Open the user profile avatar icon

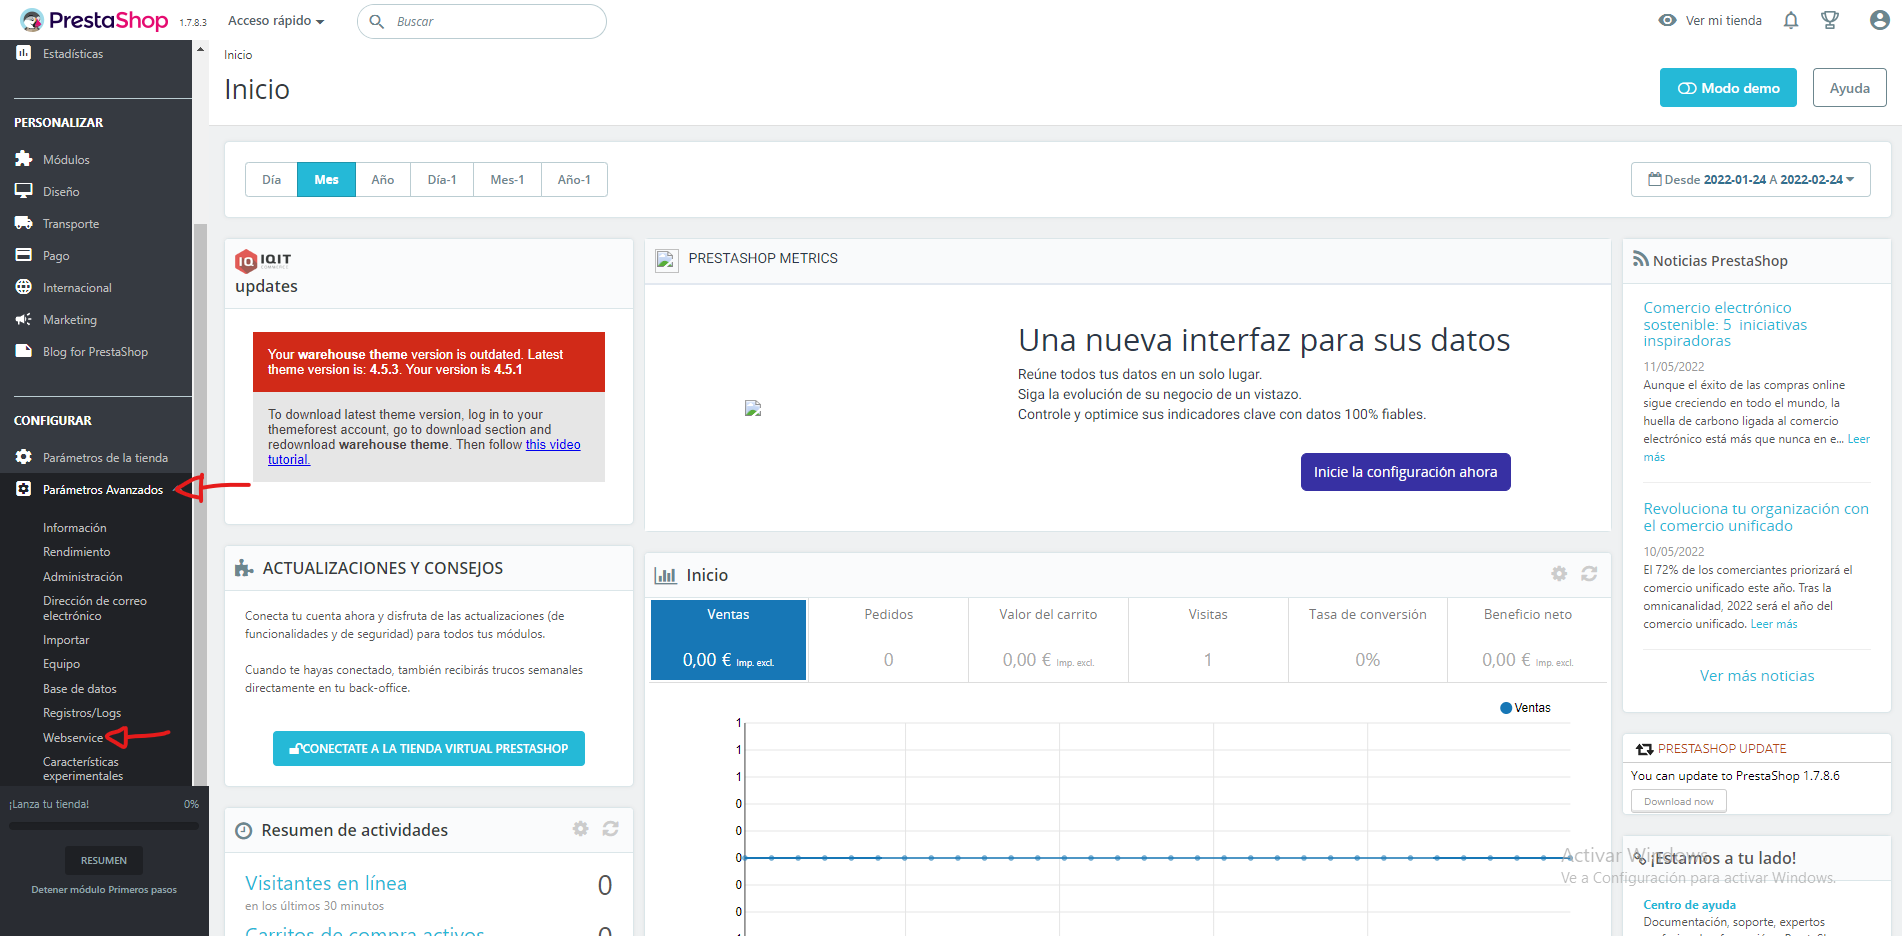pyautogui.click(x=1879, y=21)
